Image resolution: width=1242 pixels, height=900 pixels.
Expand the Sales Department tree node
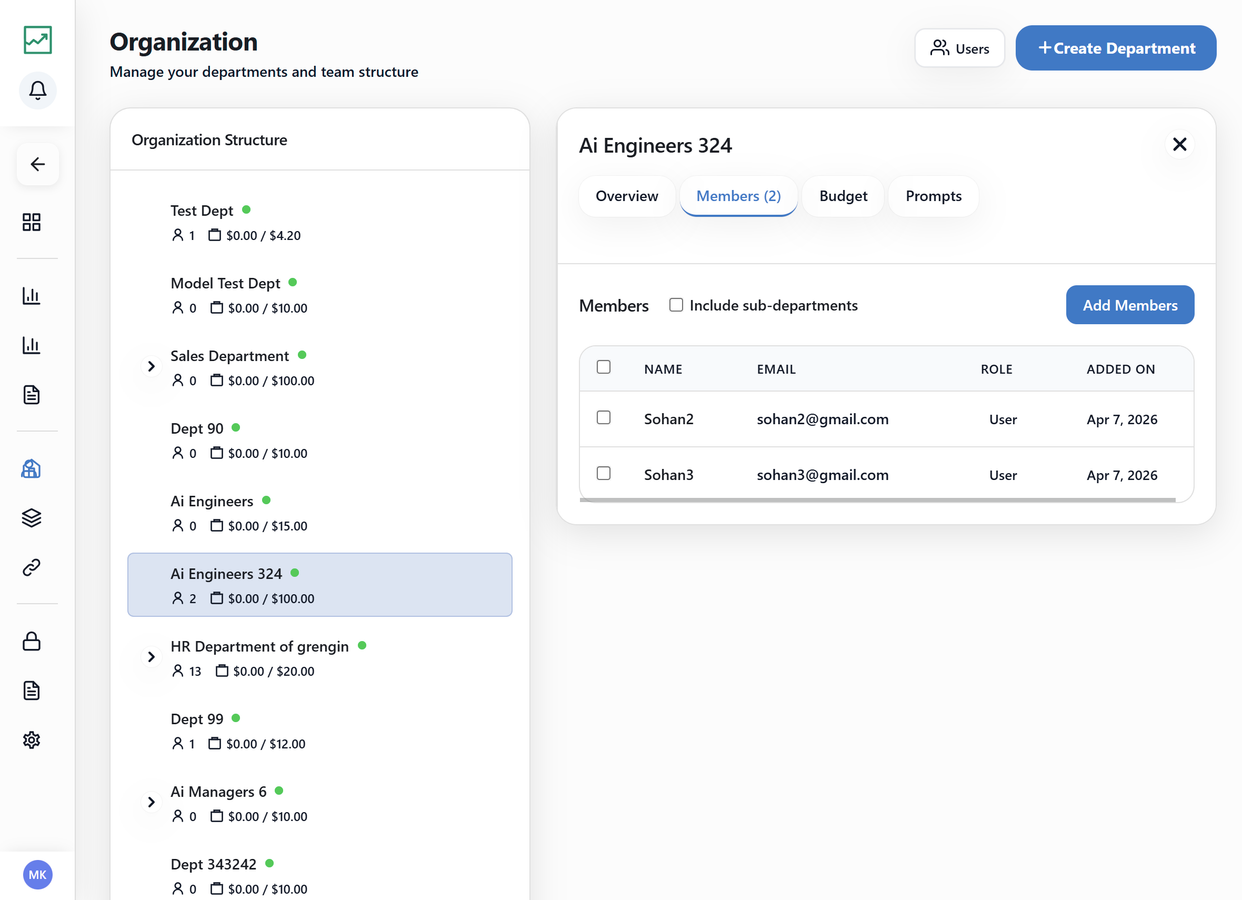[151, 367]
